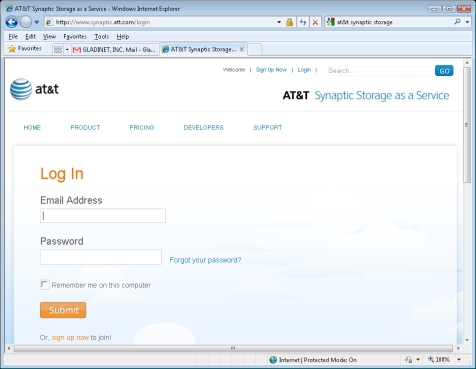Close the AT&T Synaptic Storage tab
The height and width of the screenshot is (369, 476).
[x=242, y=49]
